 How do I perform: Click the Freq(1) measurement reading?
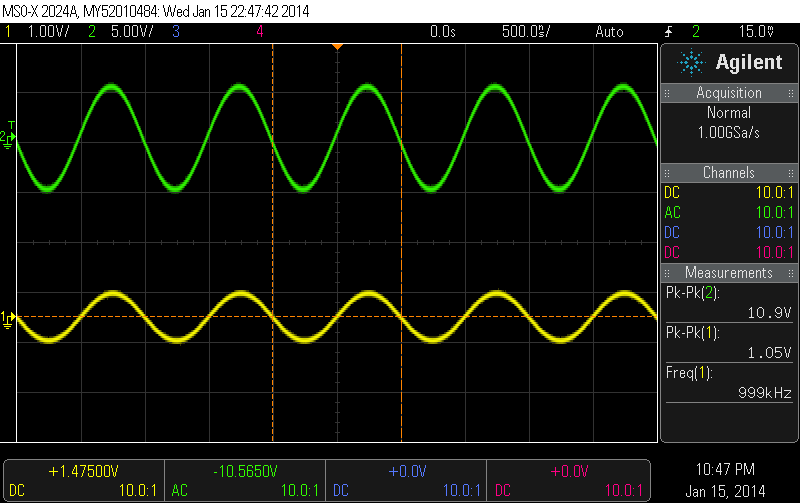(x=729, y=383)
